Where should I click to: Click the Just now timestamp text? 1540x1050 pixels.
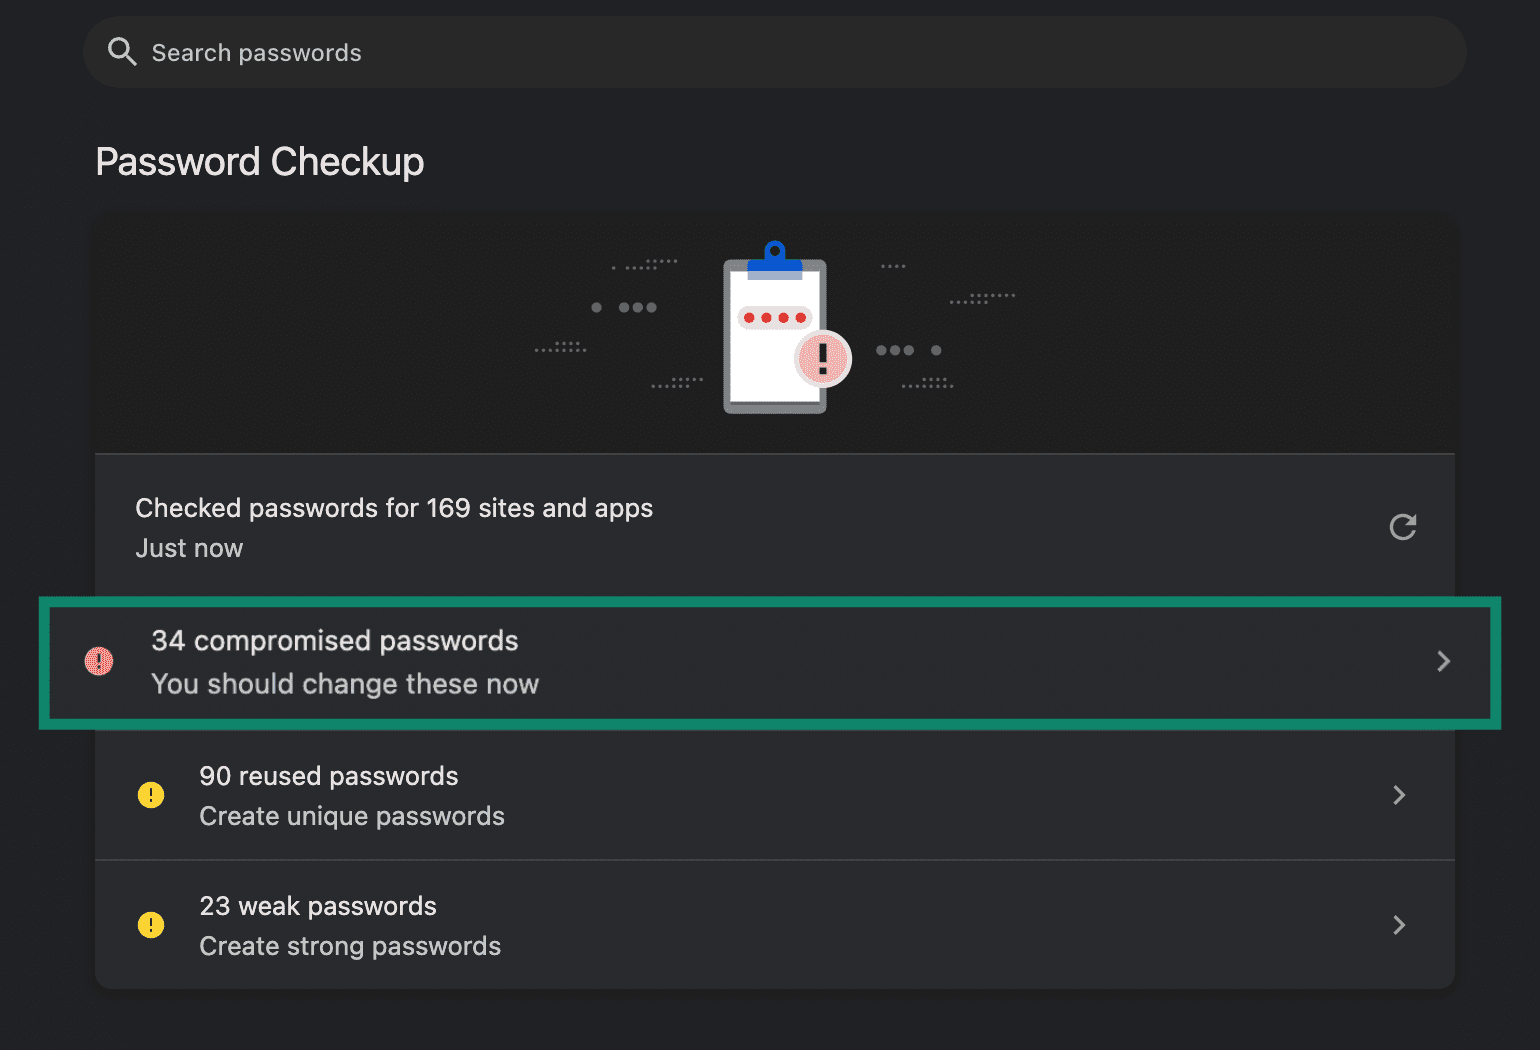click(189, 548)
